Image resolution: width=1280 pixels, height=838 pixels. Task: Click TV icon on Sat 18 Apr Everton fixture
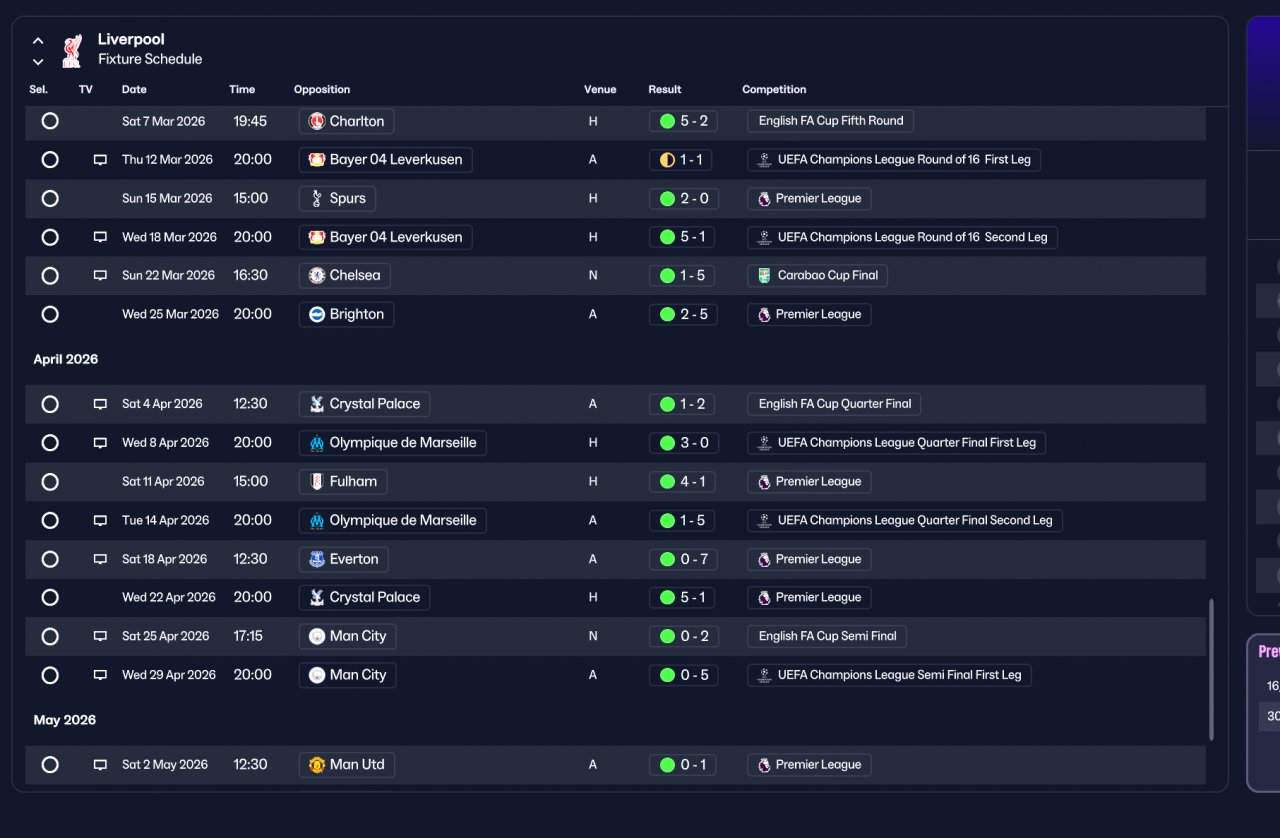pyautogui.click(x=100, y=560)
